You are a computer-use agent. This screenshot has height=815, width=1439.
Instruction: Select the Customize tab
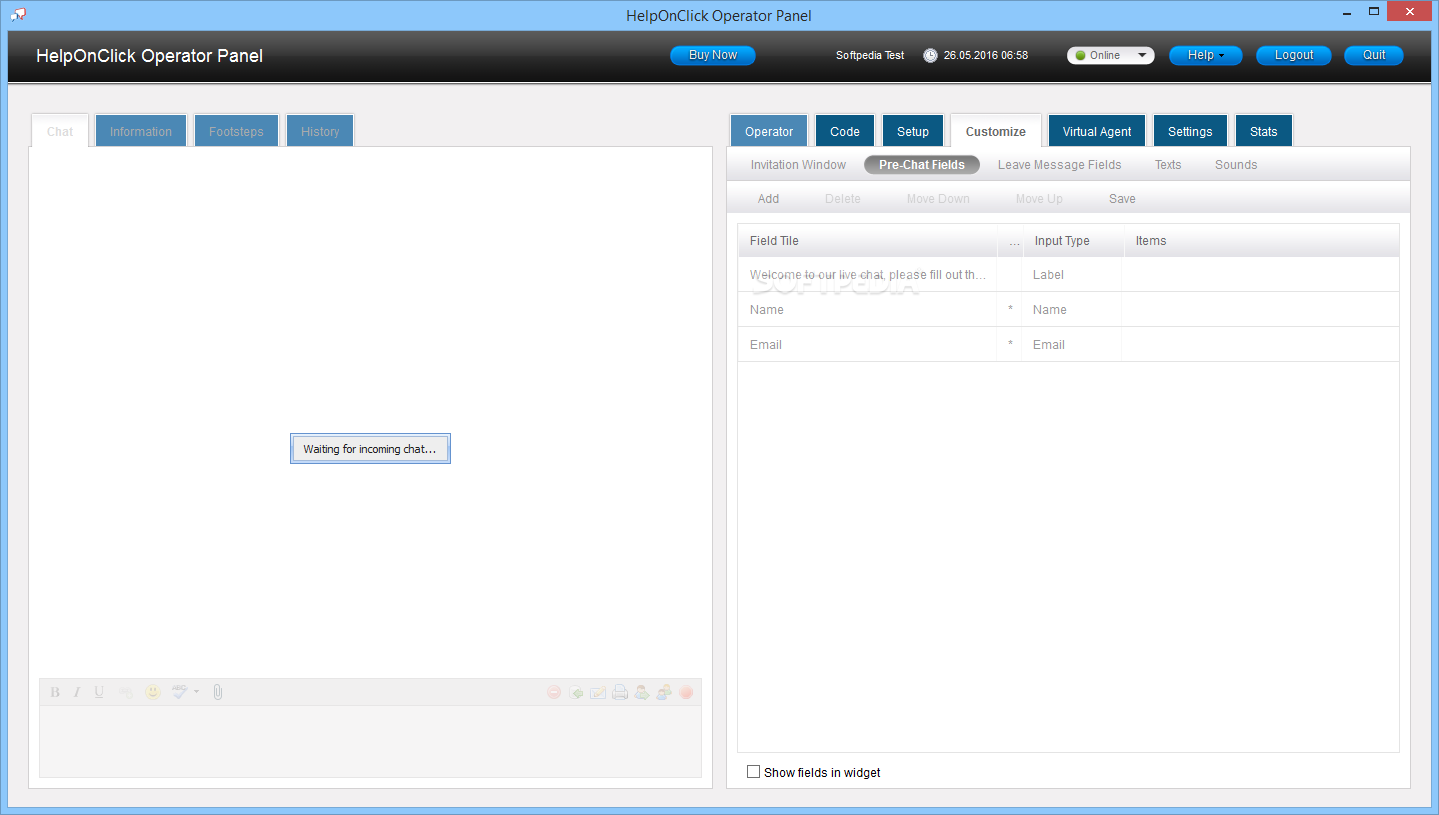[996, 131]
